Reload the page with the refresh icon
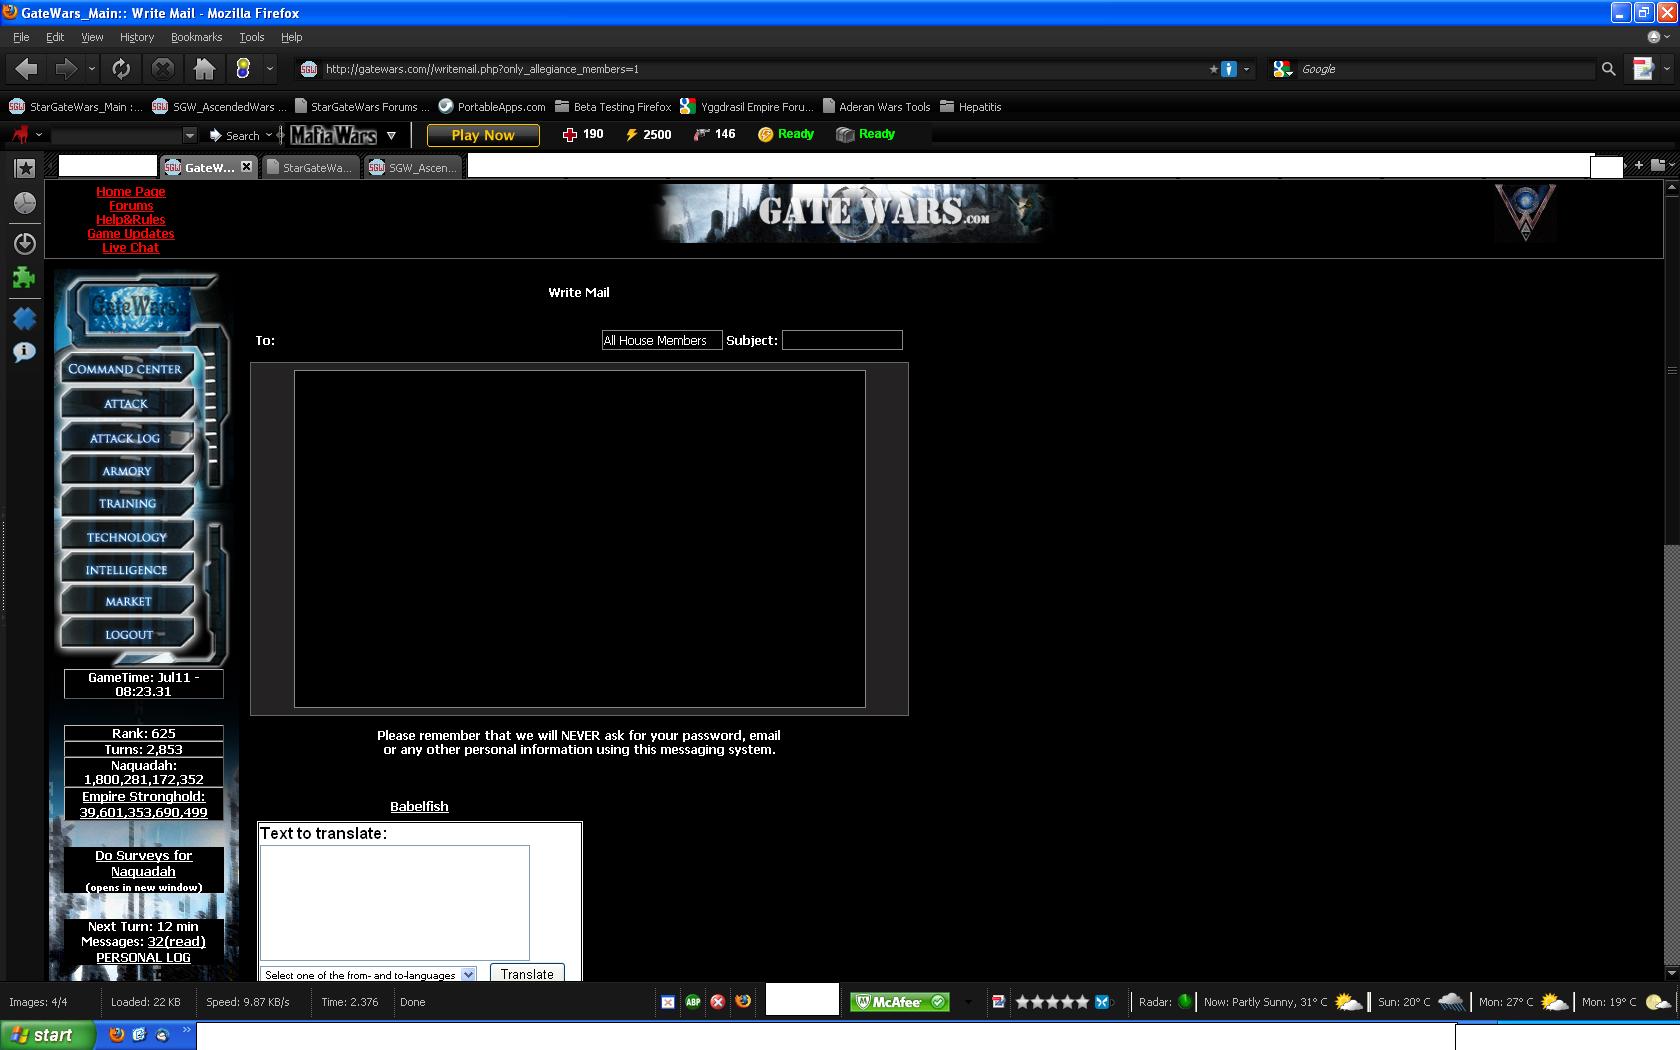Screen dimensions: 1680x1050 click(x=121, y=69)
